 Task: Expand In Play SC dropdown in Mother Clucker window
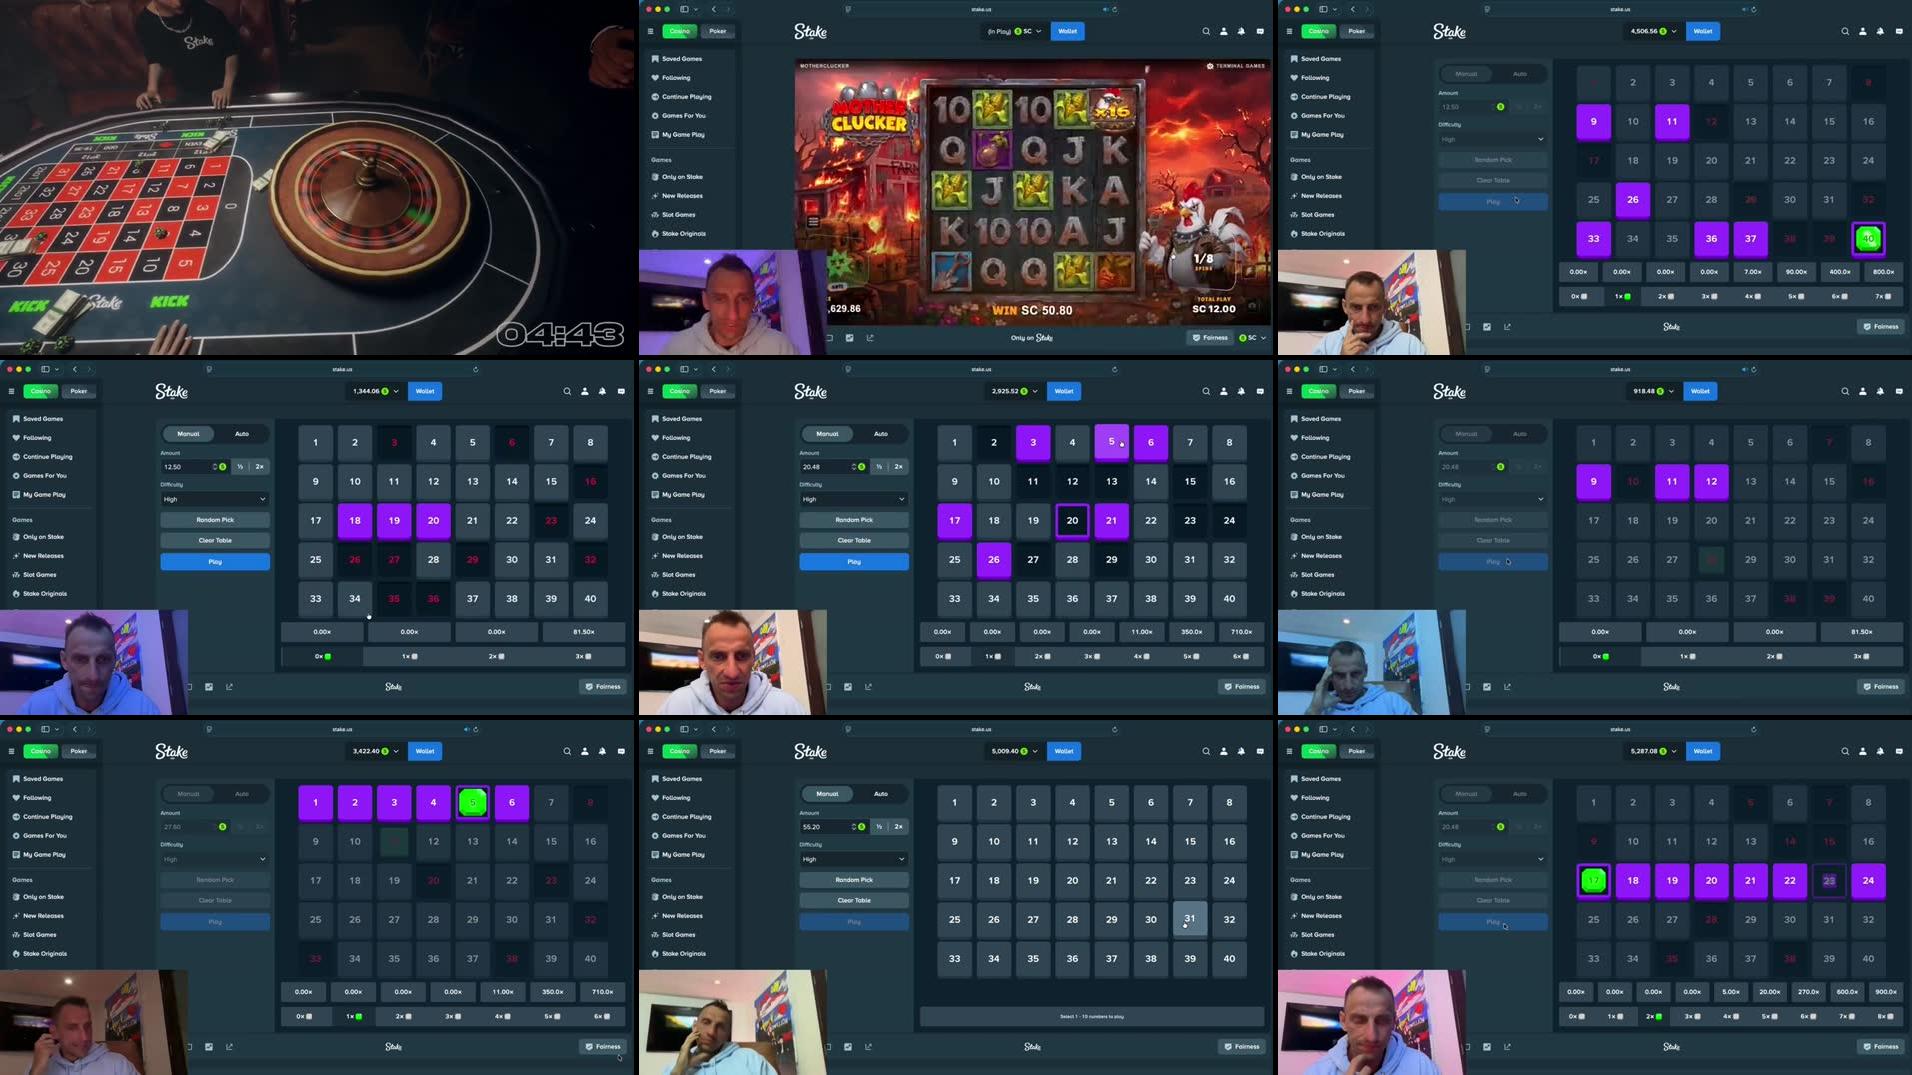(x=1014, y=31)
